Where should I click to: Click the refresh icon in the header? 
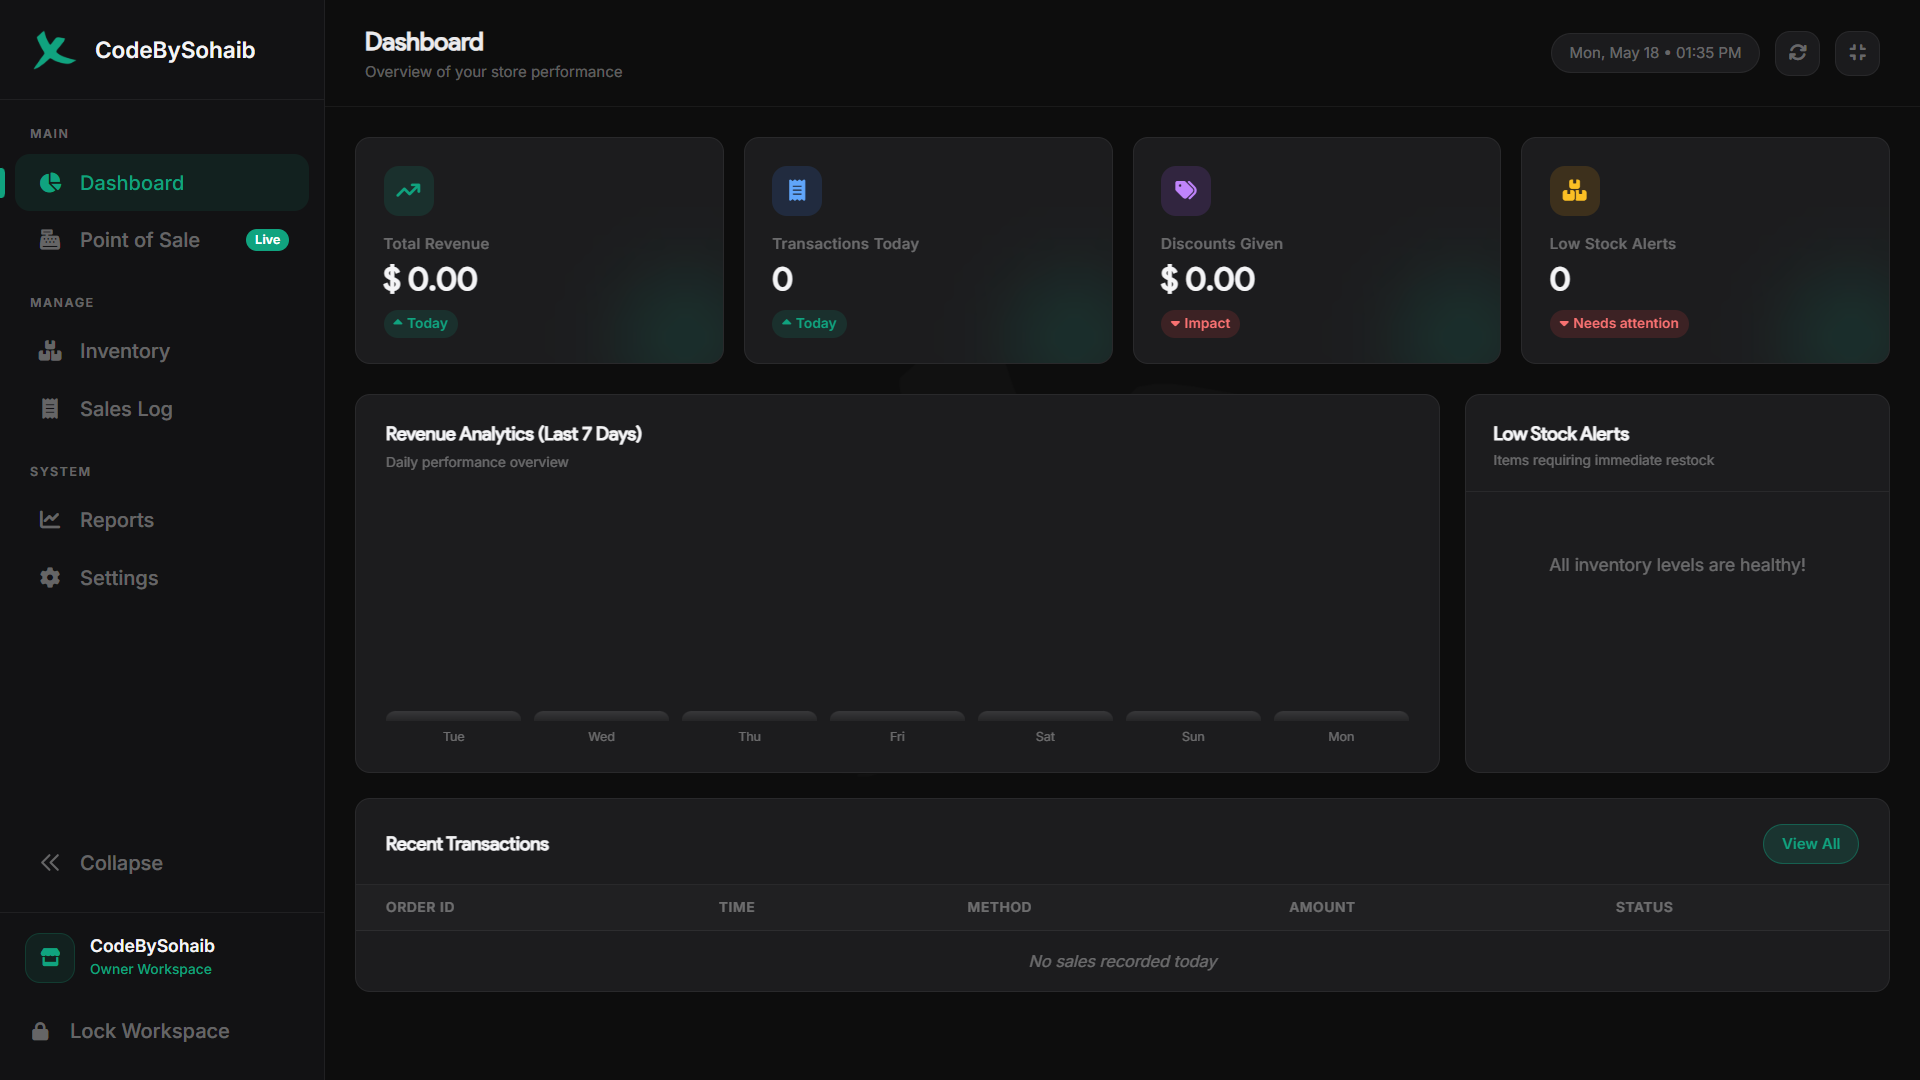(x=1797, y=53)
